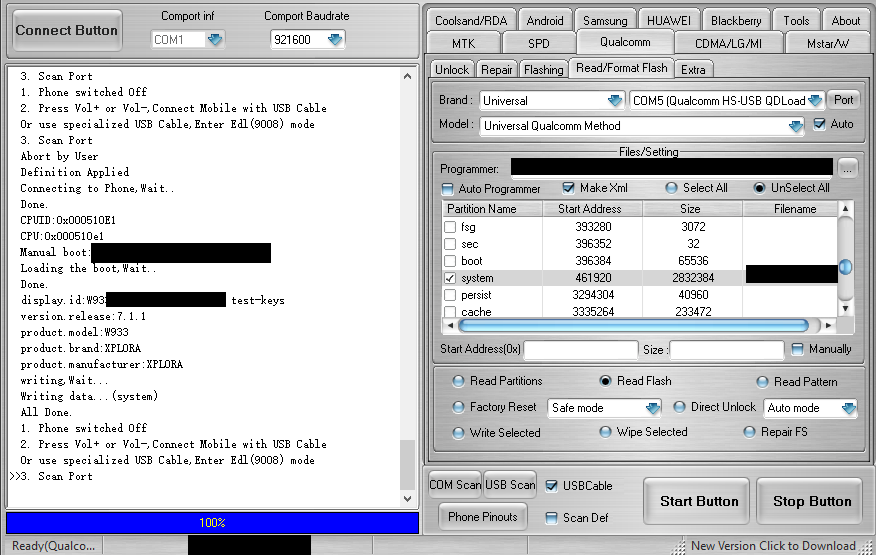Click the Size input field
Screen dimensions: 876x555
pos(727,350)
